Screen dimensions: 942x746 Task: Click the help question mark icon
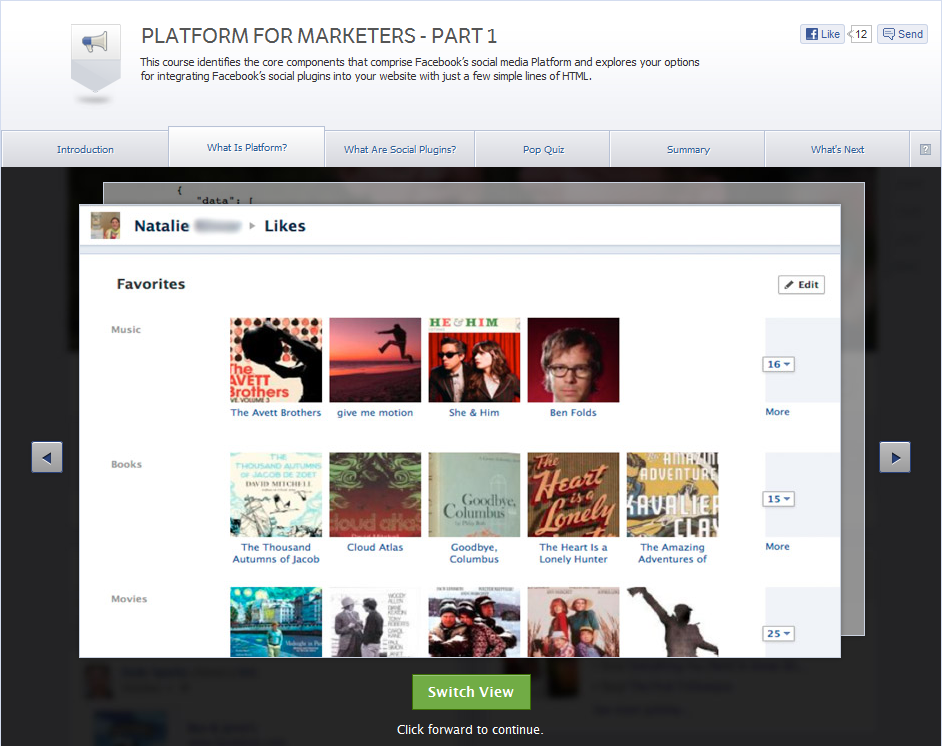925,149
